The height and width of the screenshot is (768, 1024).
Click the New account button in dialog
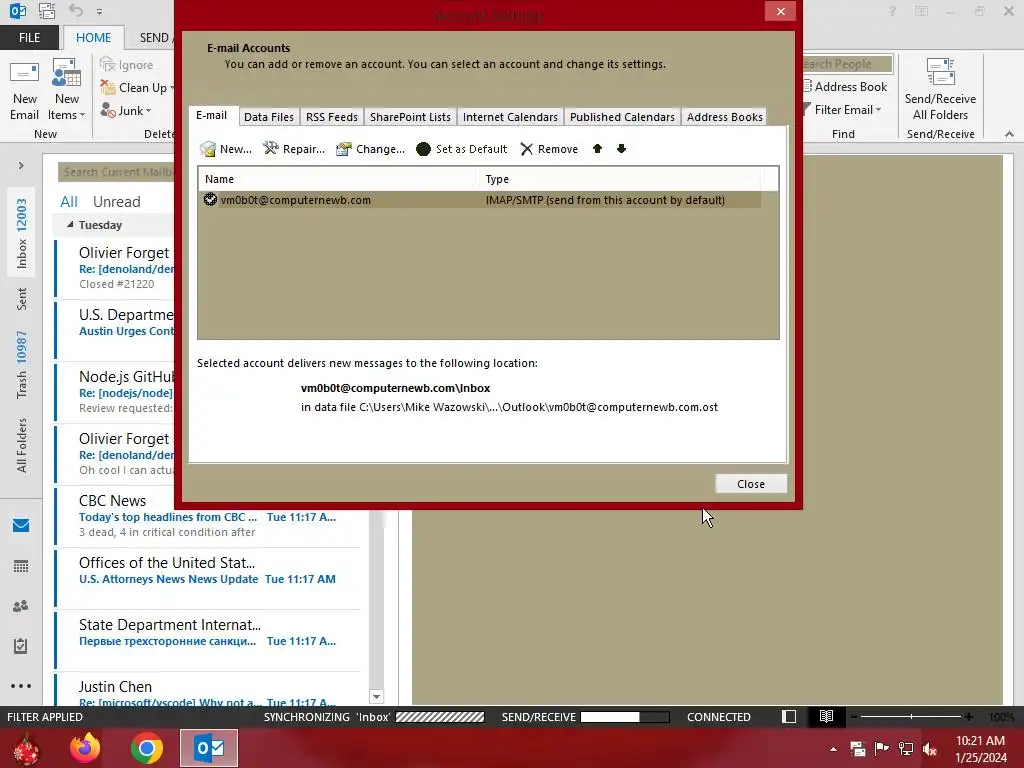[x=226, y=149]
